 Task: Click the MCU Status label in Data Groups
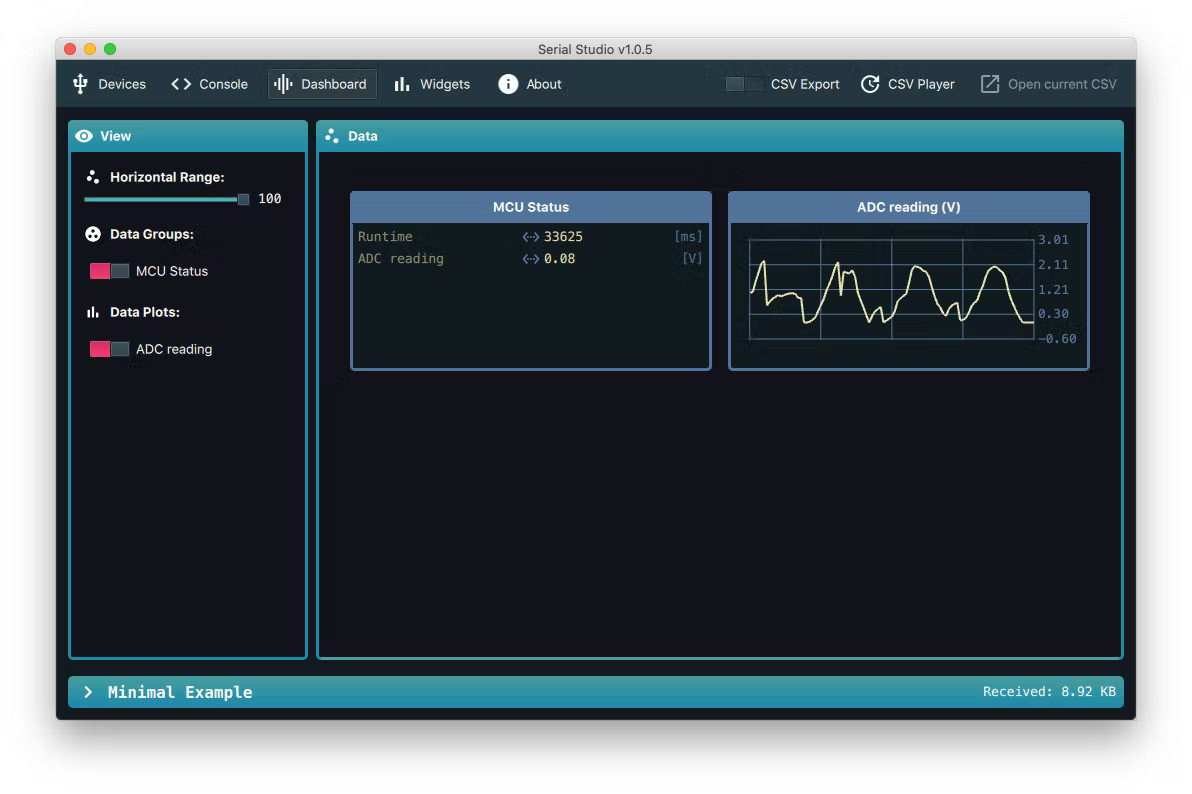pyautogui.click(x=172, y=272)
